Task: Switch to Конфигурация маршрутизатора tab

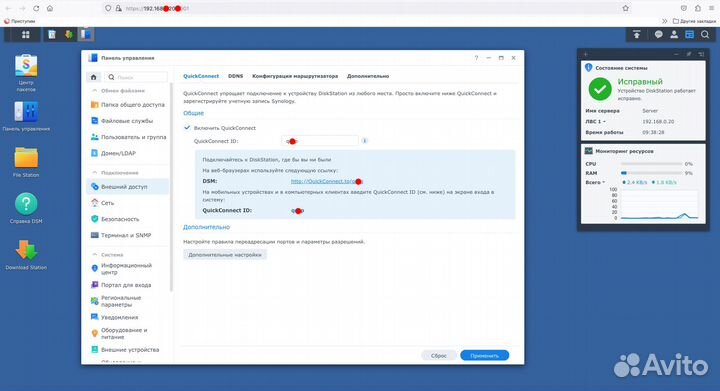Action: coord(295,76)
